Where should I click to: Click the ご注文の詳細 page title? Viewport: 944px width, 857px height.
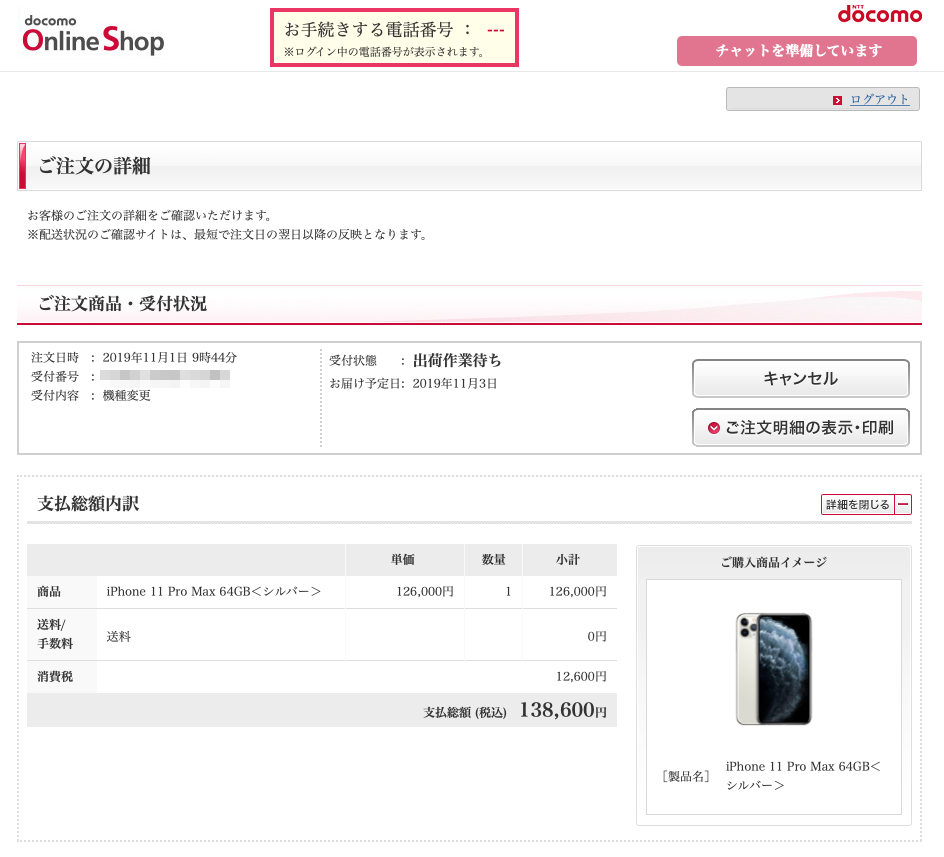95,166
